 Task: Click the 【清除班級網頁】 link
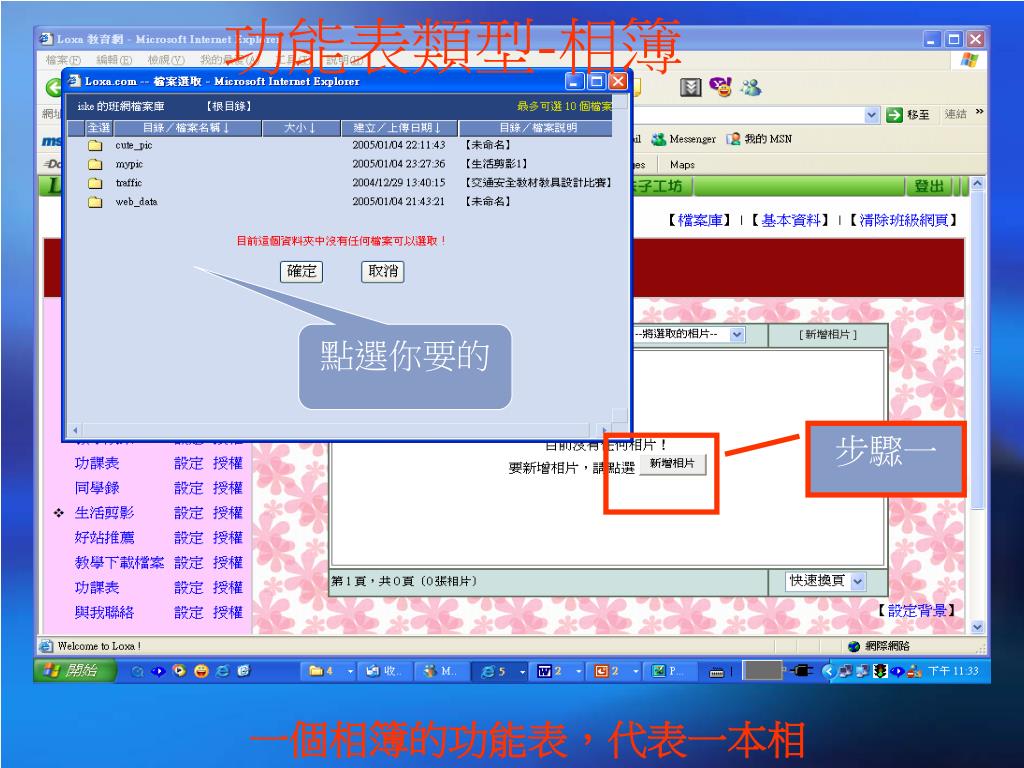(x=903, y=220)
